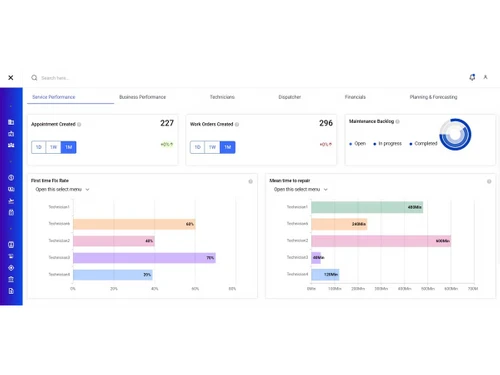The width and height of the screenshot is (500, 375).
Task: Click the purple 75% bar in Fix Rate chart
Action: (144, 258)
